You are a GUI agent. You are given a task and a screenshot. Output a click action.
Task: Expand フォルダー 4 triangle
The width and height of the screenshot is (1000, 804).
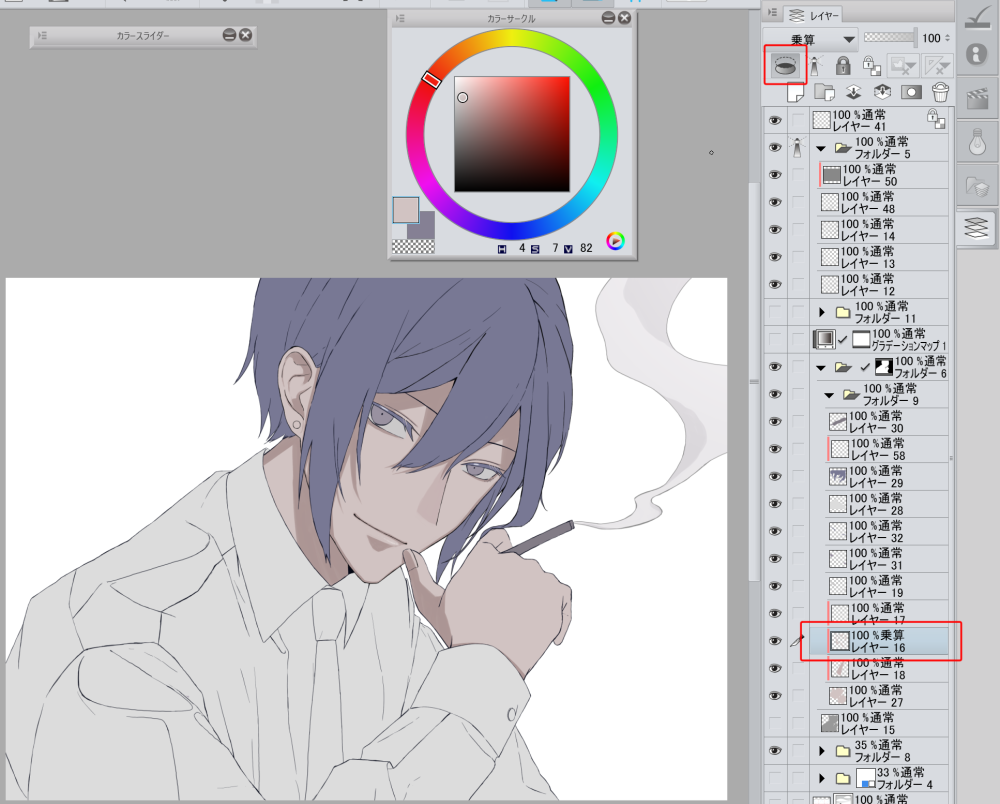(x=822, y=778)
